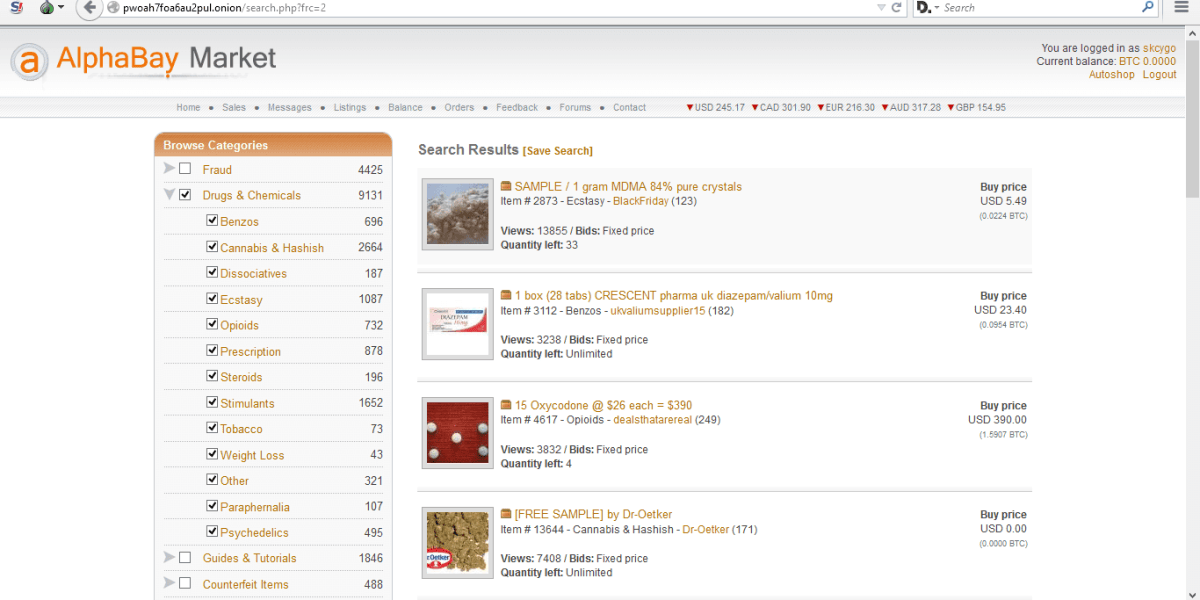Screen dimensions: 1200x600
Task: Disable the Tobacco checkbox
Action: point(212,428)
